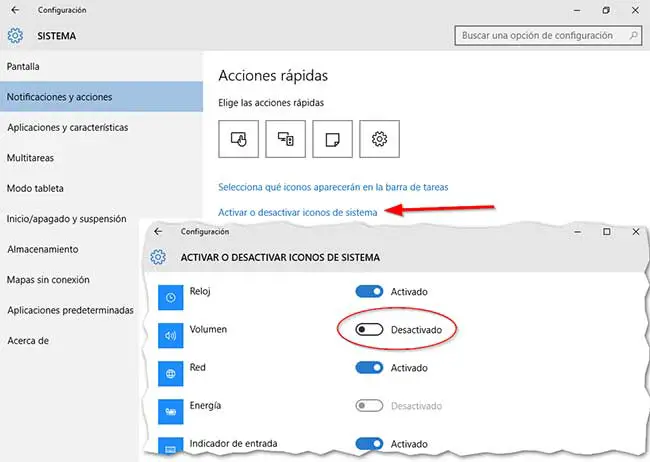Screen dimensions: 650x462
Task: Click Selecciona qué iconos aparecerán link
Action: pos(333,187)
